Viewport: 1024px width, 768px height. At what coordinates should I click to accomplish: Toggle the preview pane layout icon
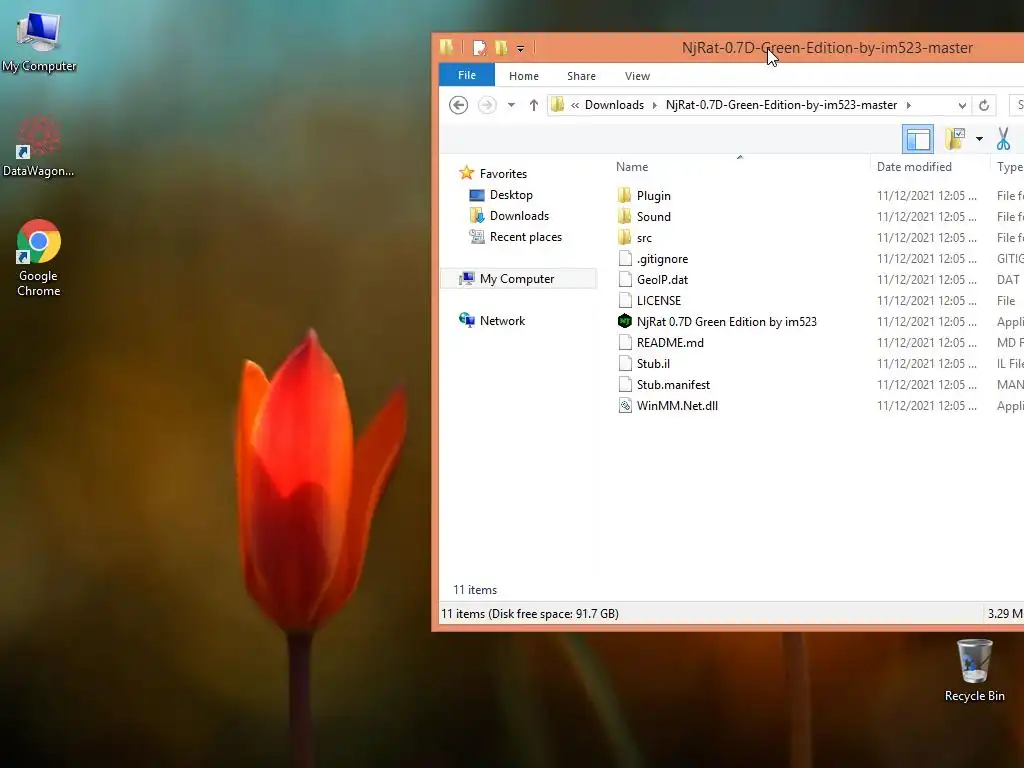[x=918, y=139]
